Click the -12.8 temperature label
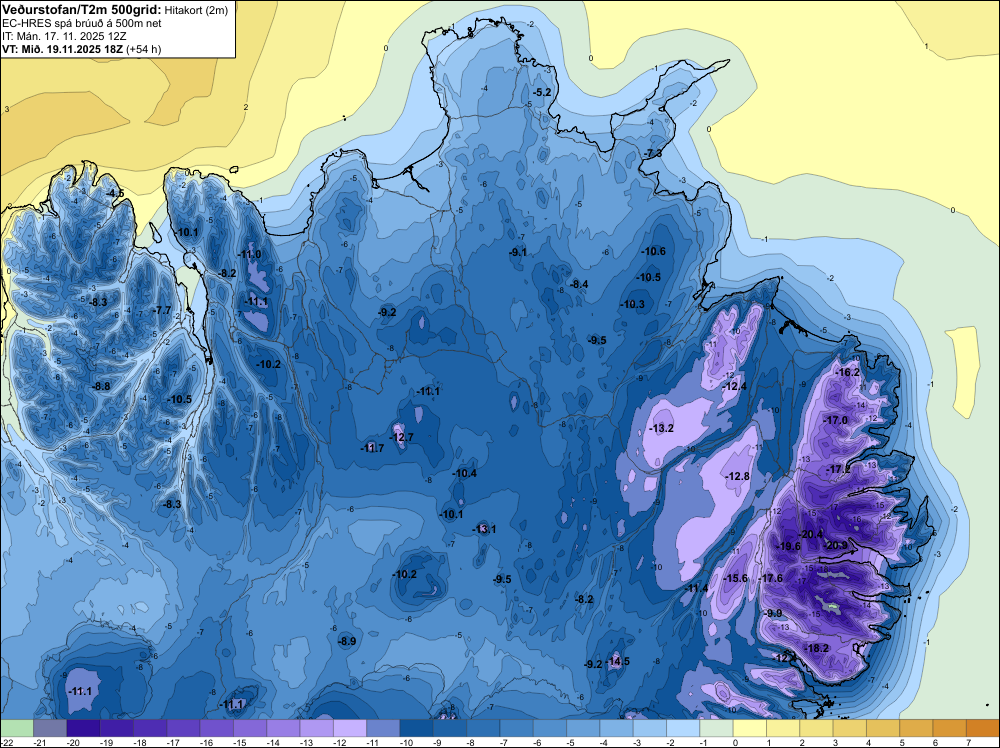This screenshot has width=1000, height=748. click(x=737, y=476)
